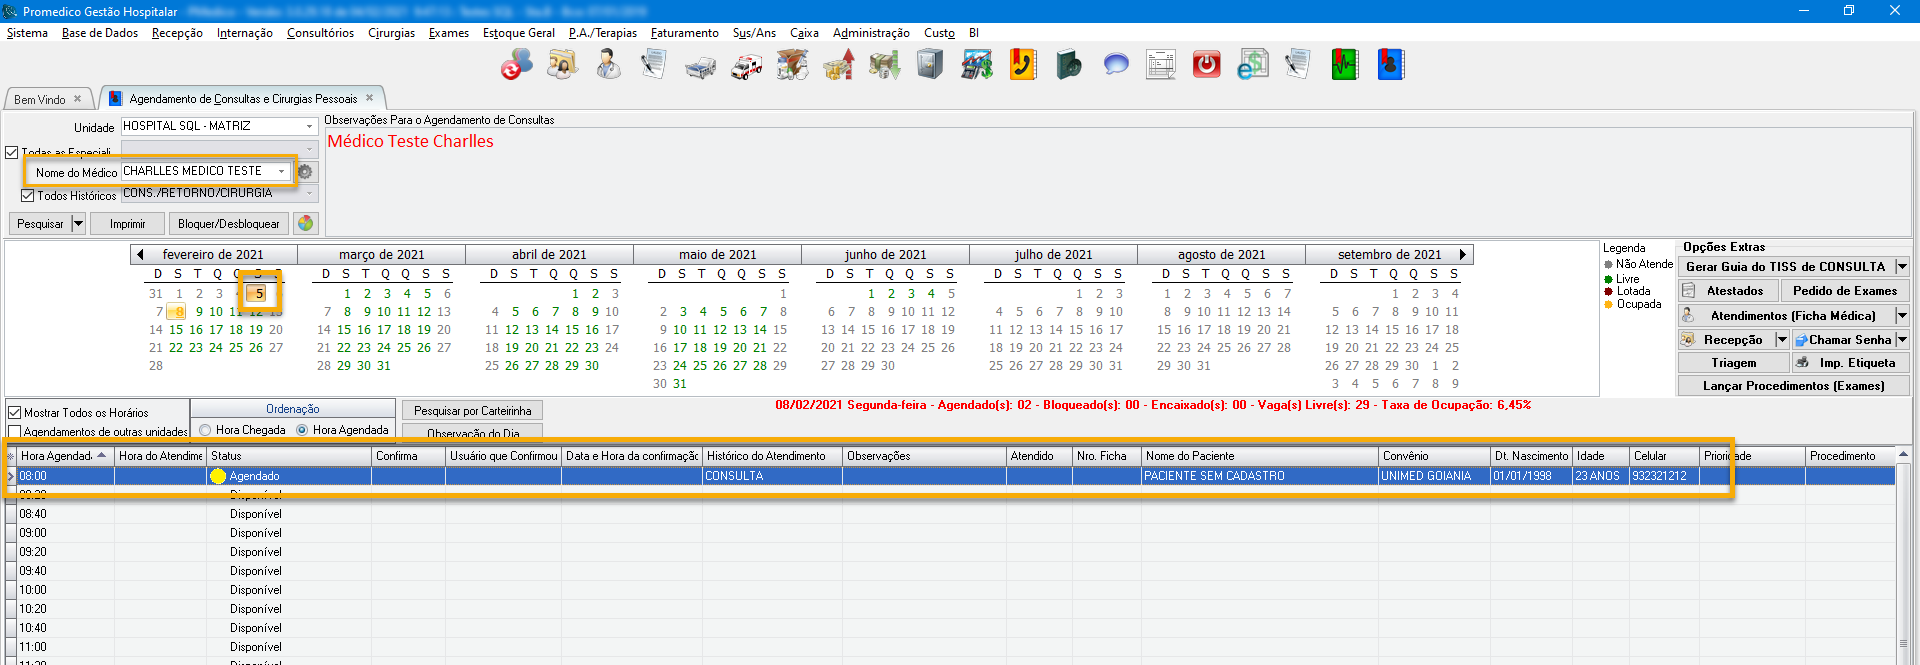This screenshot has width=1920, height=665.
Task: Uncheck the Todos Históricos checkbox
Action: (28, 195)
